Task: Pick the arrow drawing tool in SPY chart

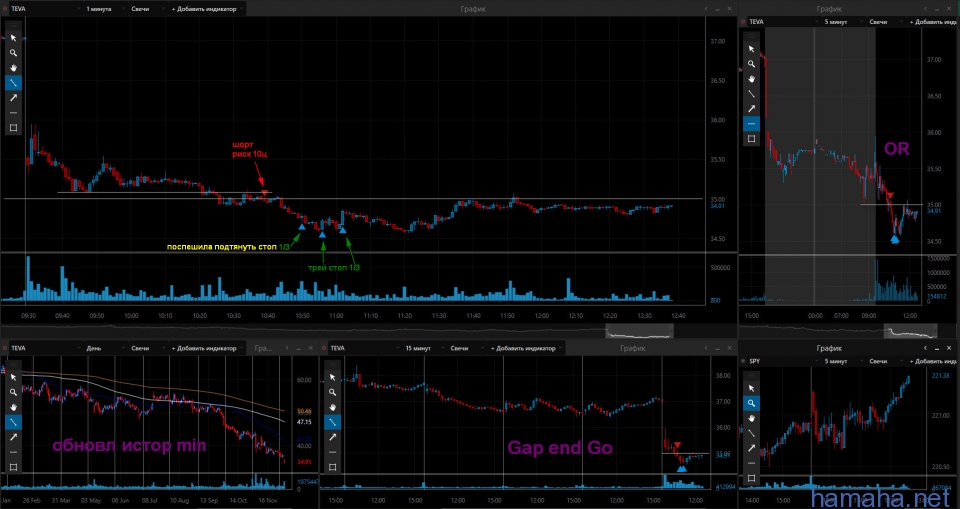Action: point(751,448)
